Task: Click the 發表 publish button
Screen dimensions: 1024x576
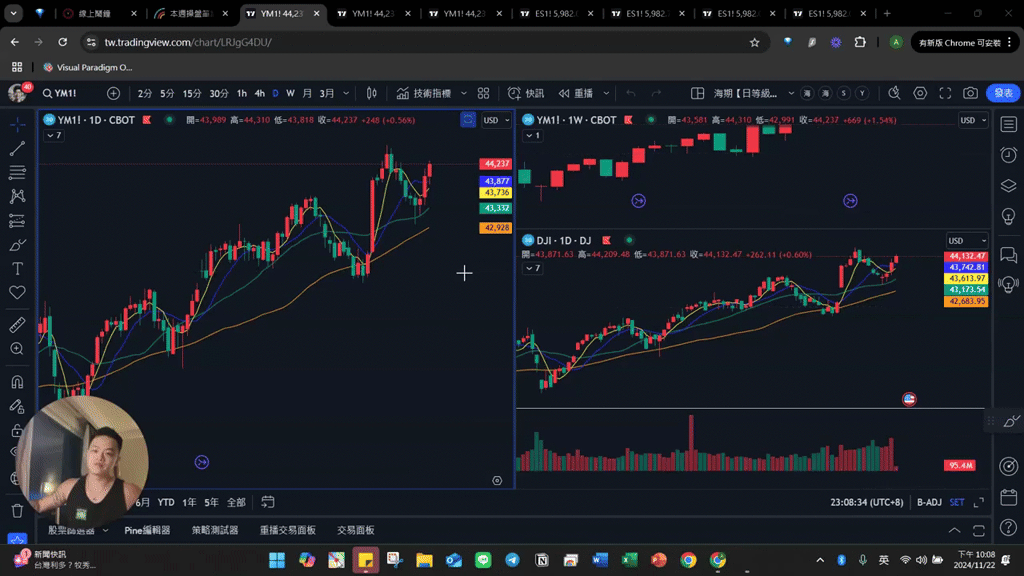Action: 1004,93
